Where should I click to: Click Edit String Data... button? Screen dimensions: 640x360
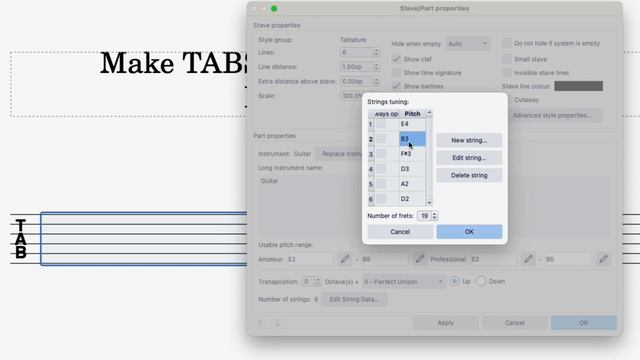click(354, 299)
